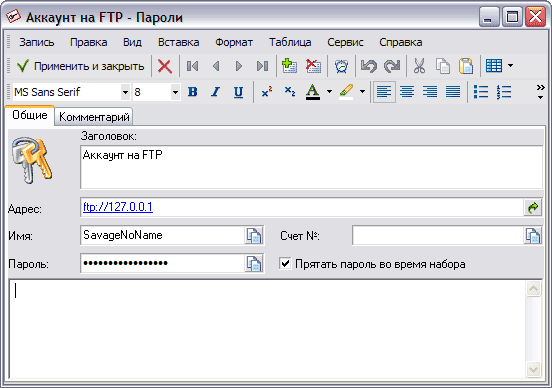Go to first record icon
The height and width of the screenshot is (388, 552).
coord(193,66)
